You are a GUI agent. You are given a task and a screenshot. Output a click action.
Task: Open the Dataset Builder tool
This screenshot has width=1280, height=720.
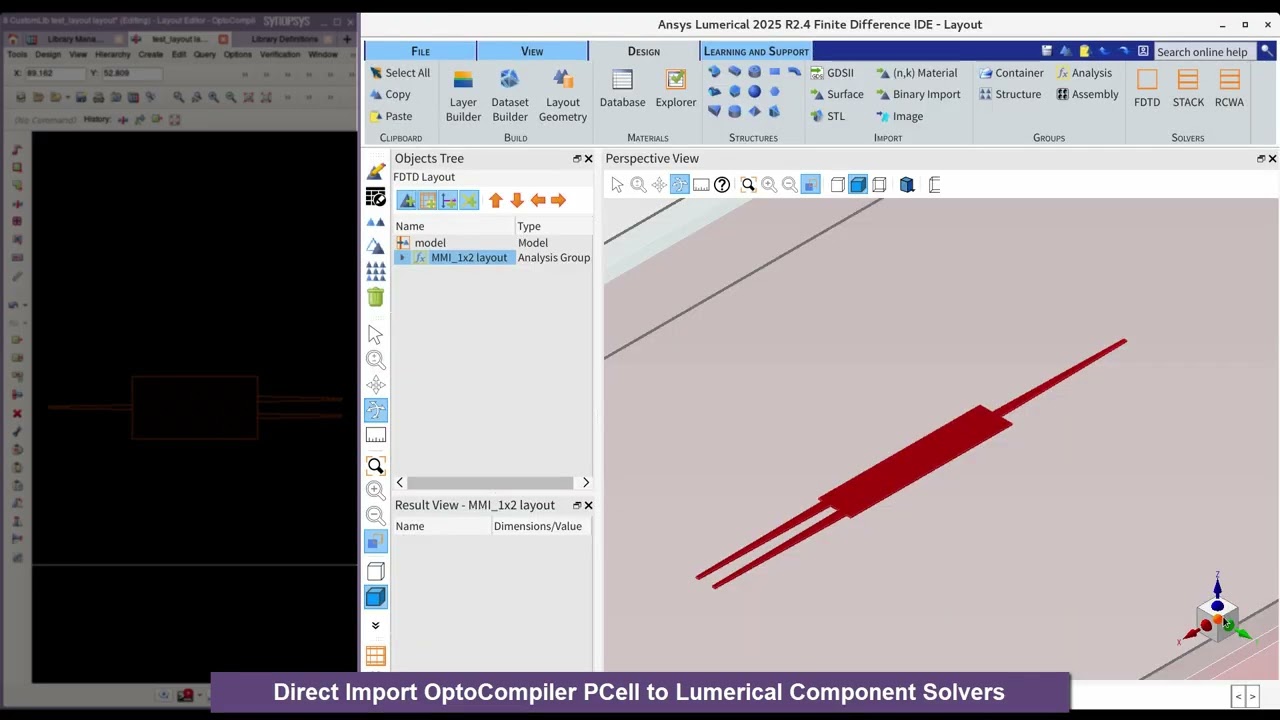coord(509,95)
